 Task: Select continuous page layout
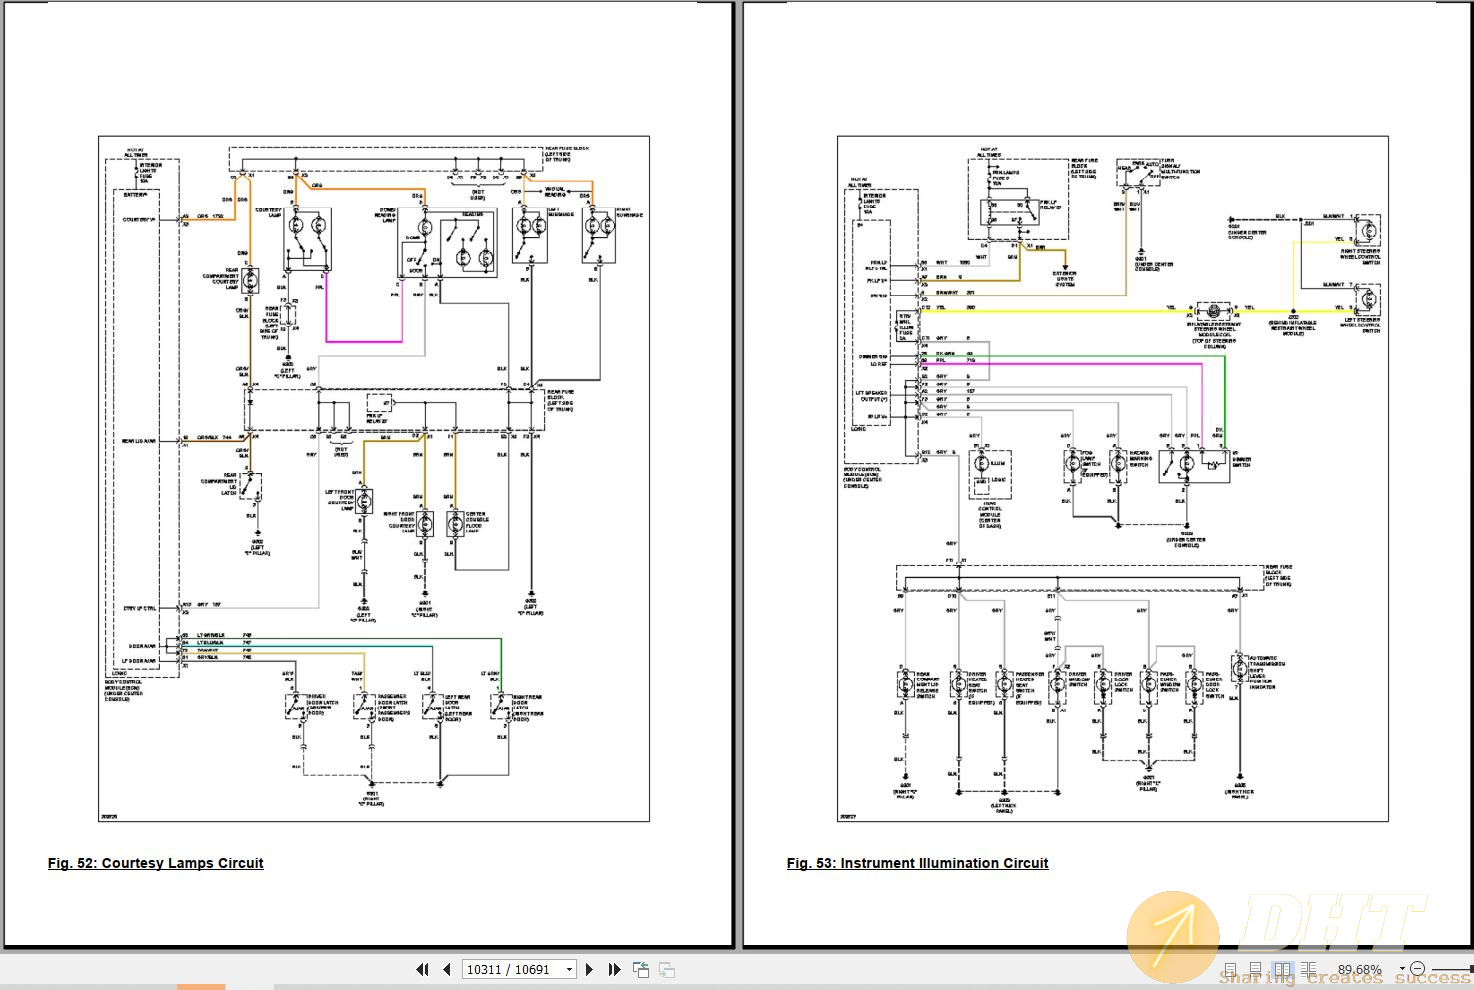[x=1255, y=968]
